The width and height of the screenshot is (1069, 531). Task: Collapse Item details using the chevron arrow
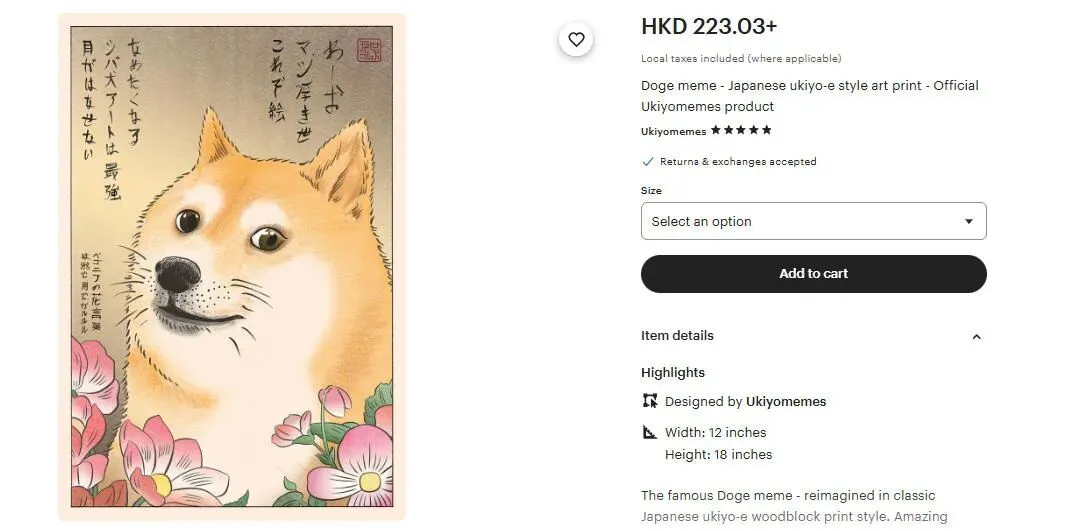pos(976,337)
